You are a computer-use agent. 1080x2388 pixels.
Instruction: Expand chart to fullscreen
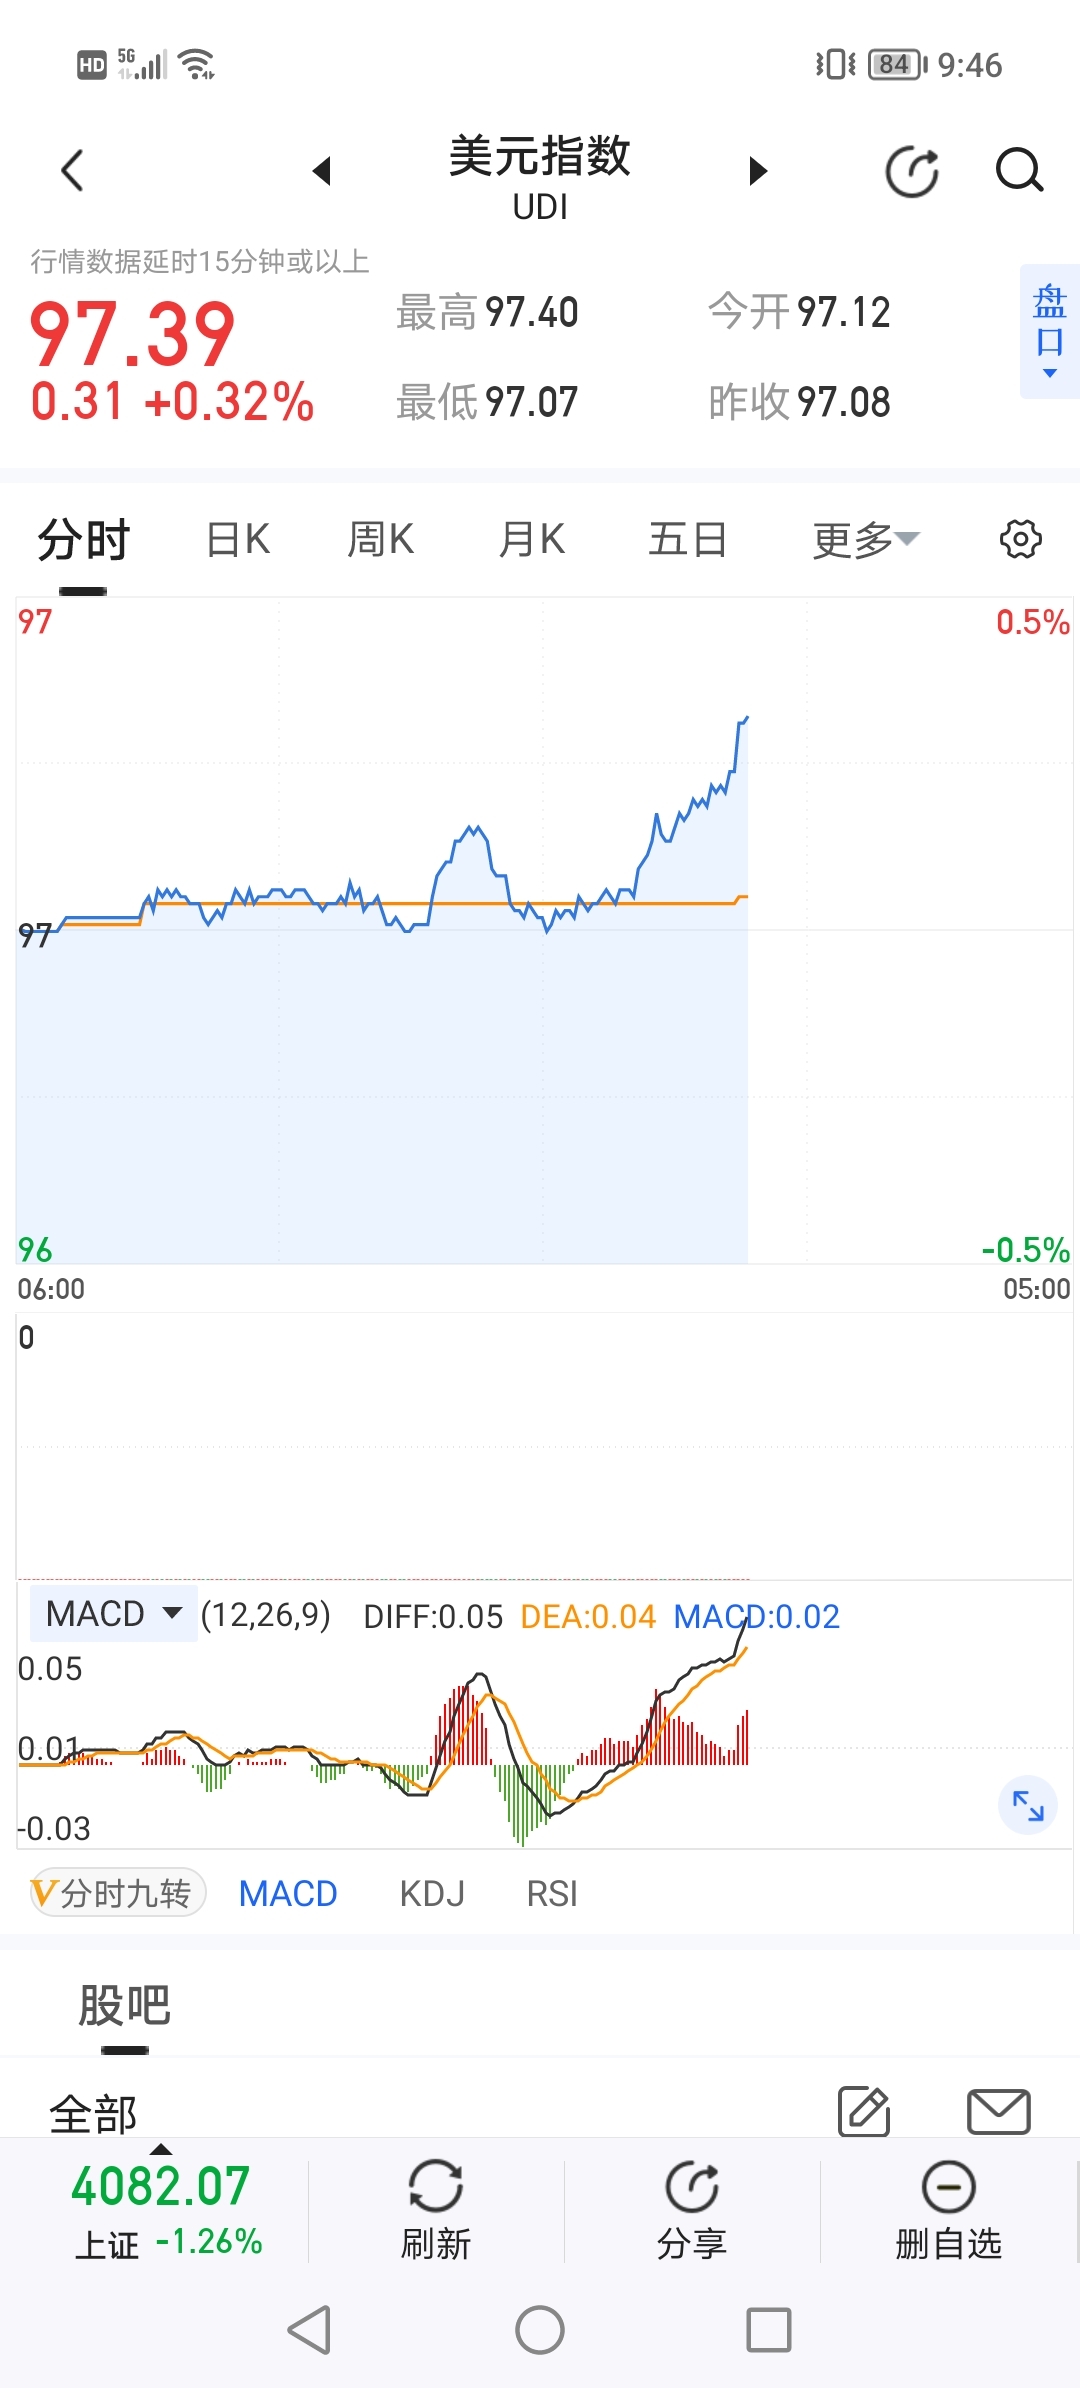tap(1028, 1805)
